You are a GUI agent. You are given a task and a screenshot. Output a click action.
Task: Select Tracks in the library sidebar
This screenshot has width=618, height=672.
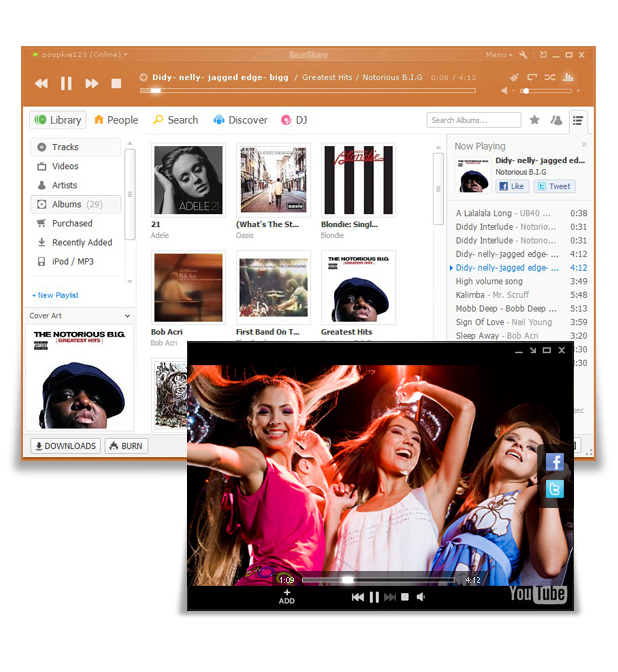tap(75, 147)
